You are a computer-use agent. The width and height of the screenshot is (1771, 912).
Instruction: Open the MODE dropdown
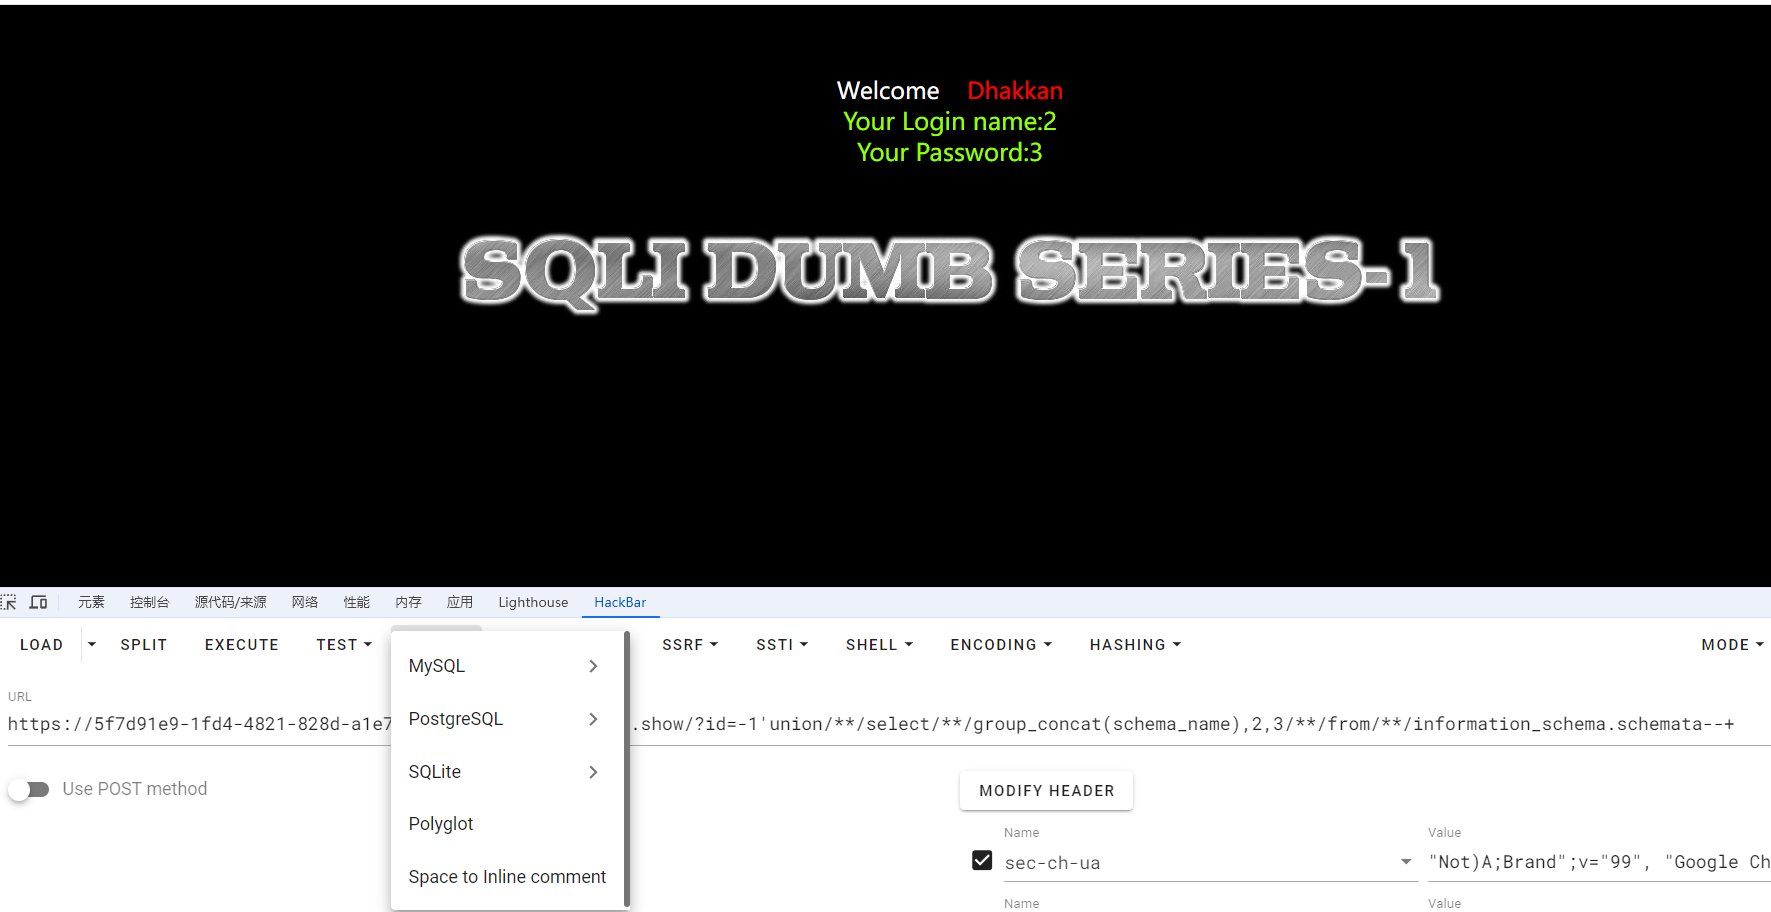(x=1731, y=644)
